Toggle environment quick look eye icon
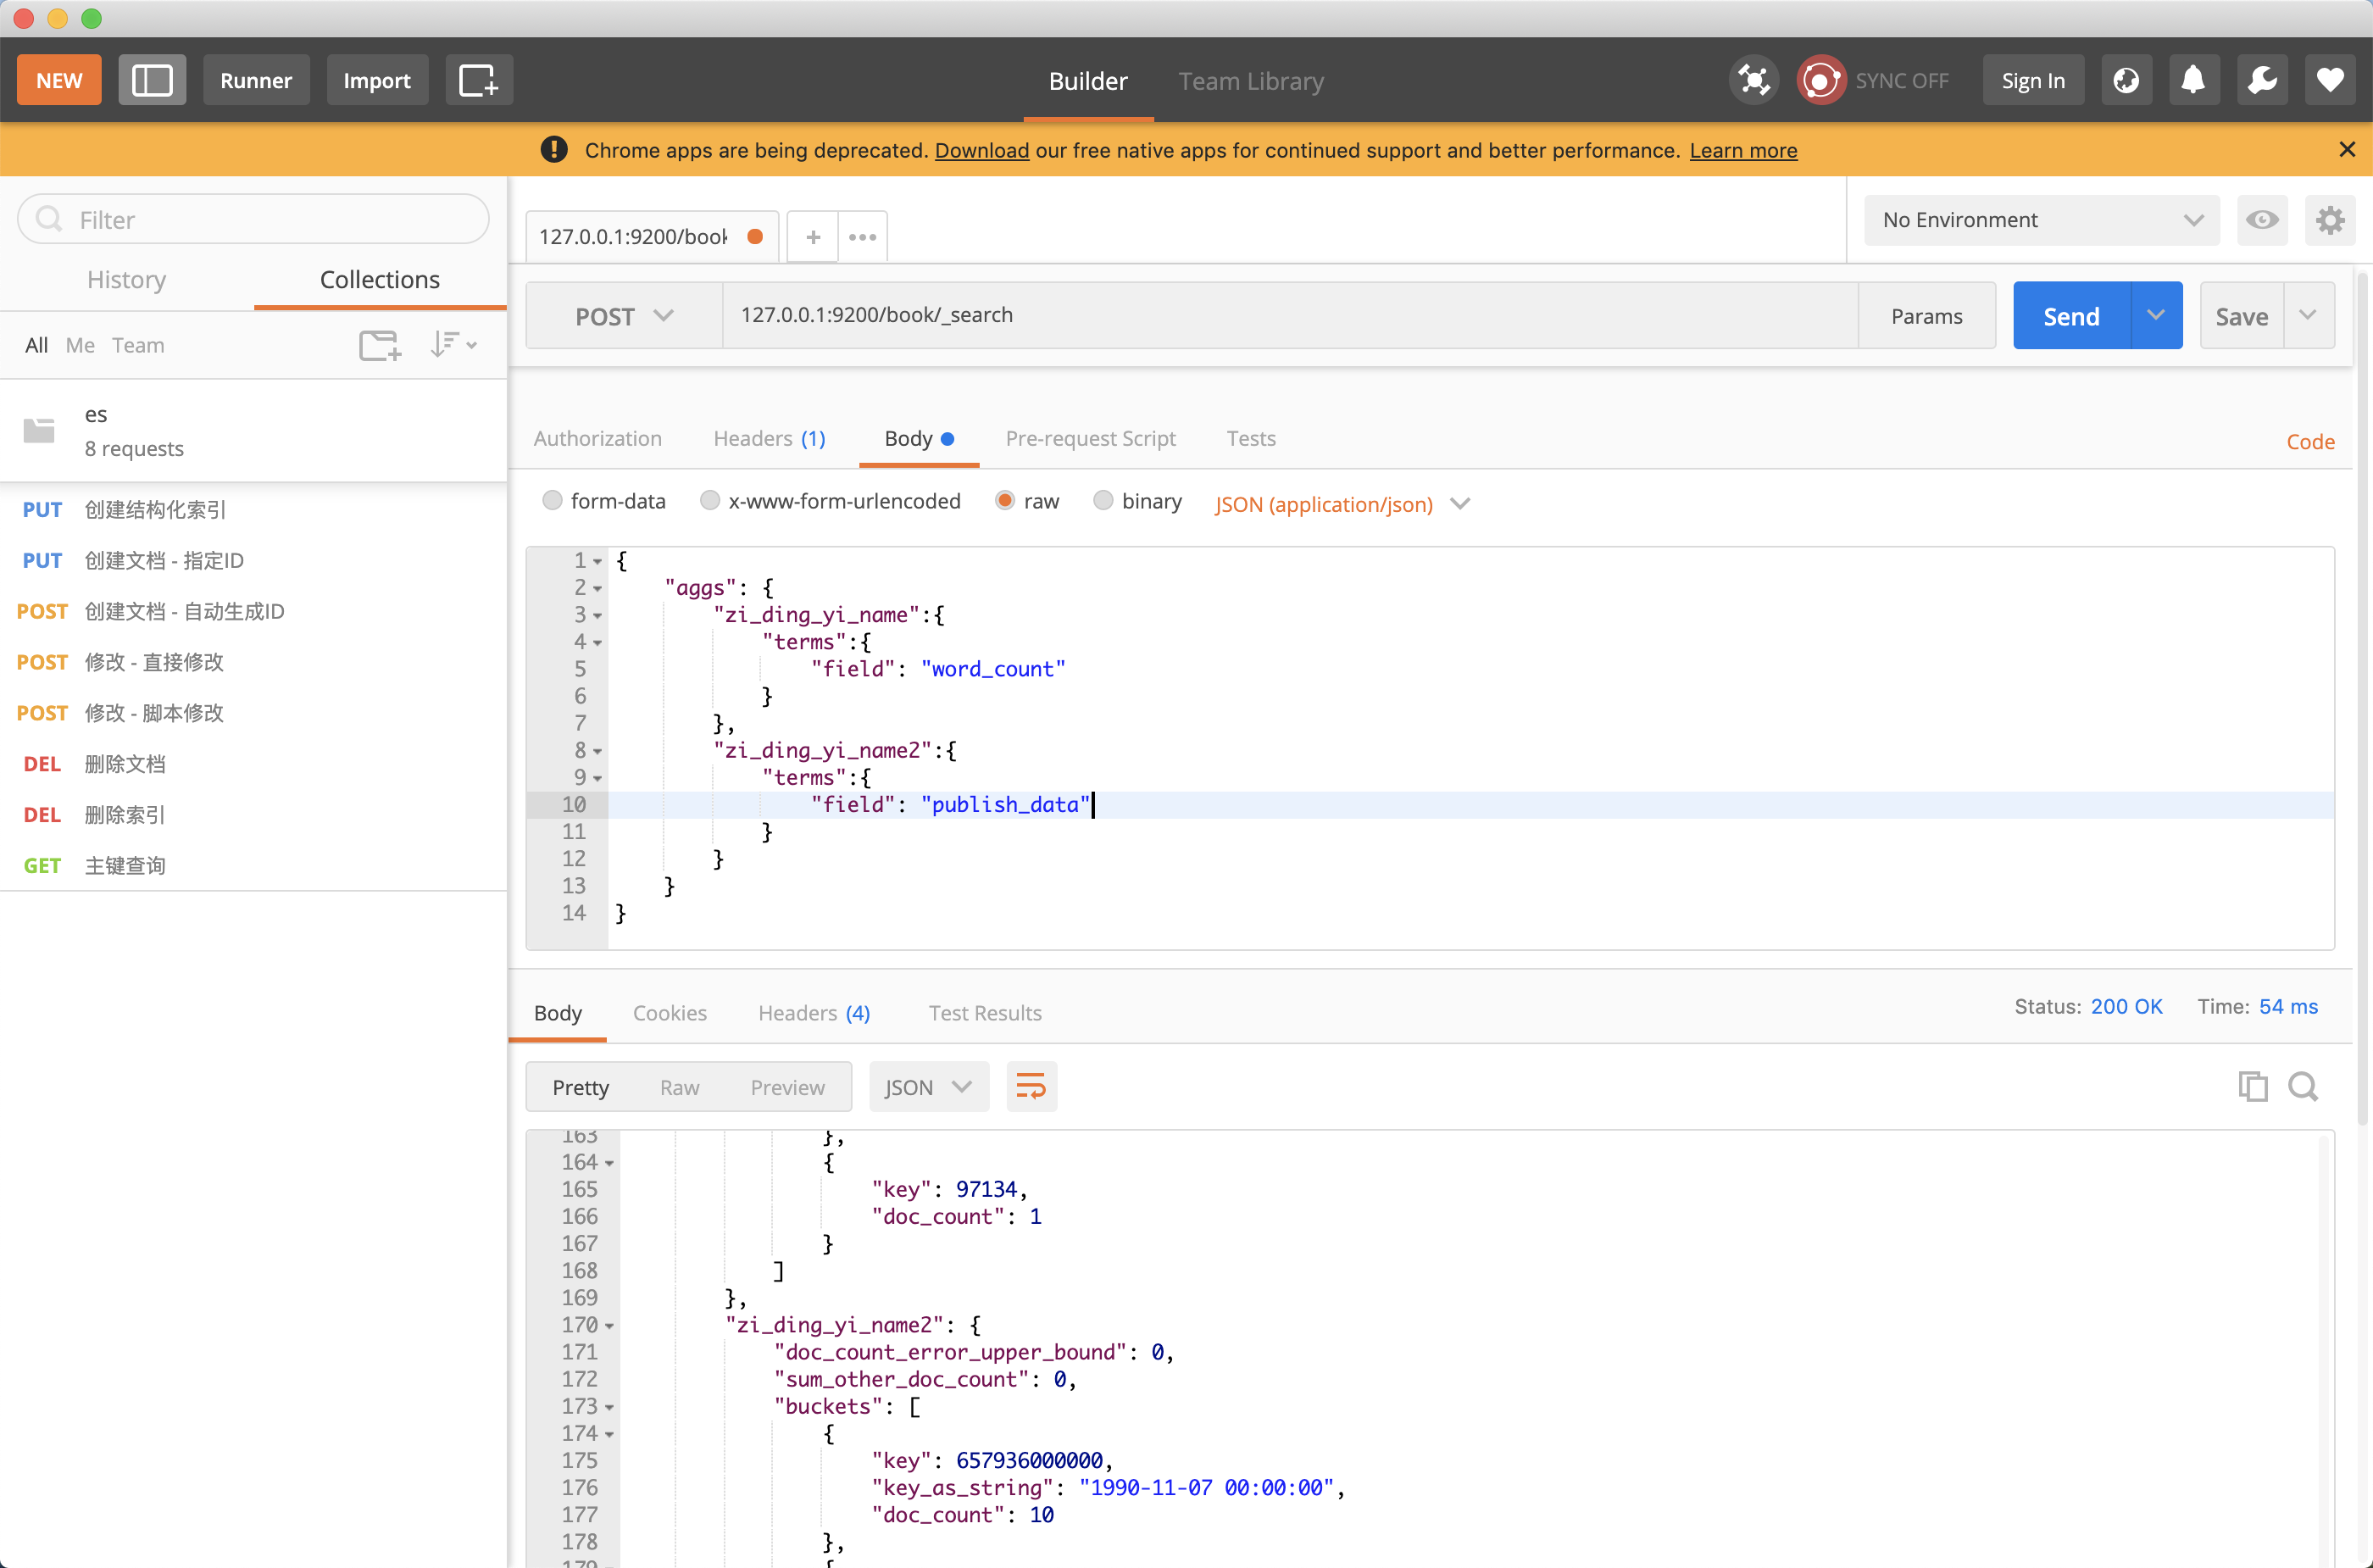The width and height of the screenshot is (2373, 1568). (x=2262, y=220)
